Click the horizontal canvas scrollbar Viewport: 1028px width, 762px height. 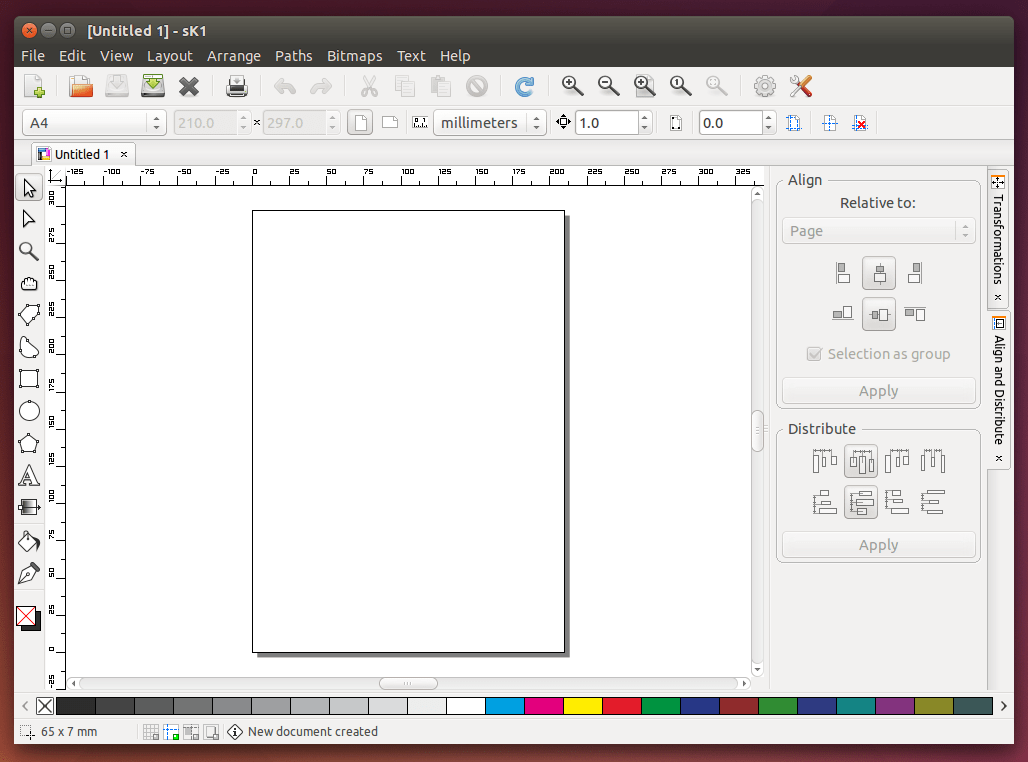point(408,682)
